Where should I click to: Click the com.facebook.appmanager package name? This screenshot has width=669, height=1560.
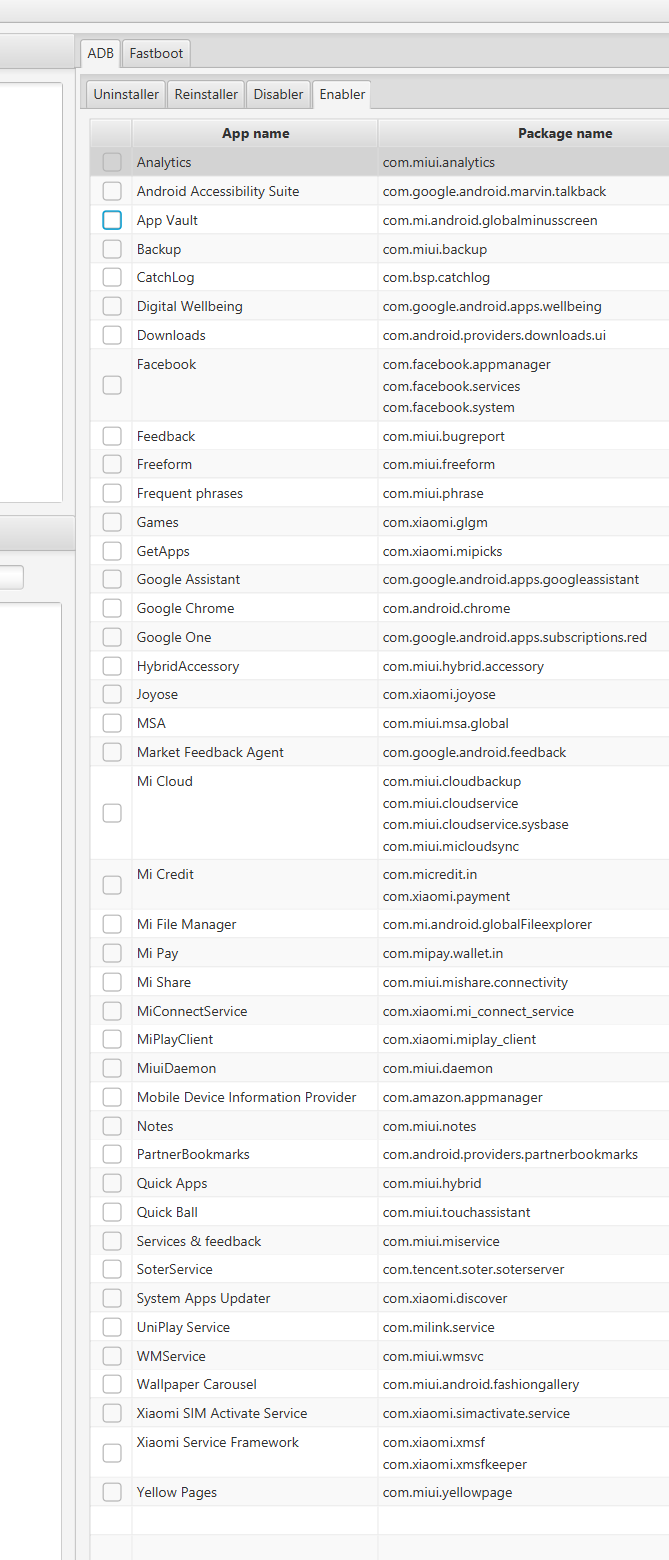coord(467,364)
